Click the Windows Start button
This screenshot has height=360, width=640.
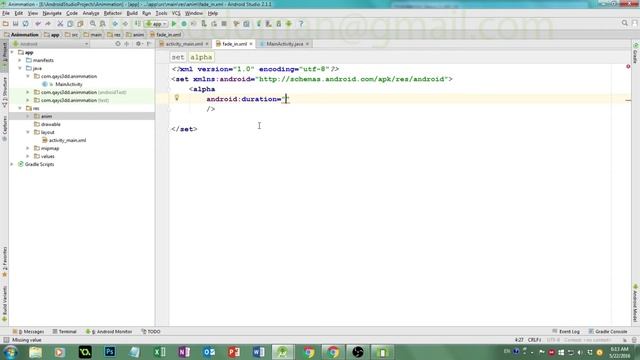click(10, 352)
